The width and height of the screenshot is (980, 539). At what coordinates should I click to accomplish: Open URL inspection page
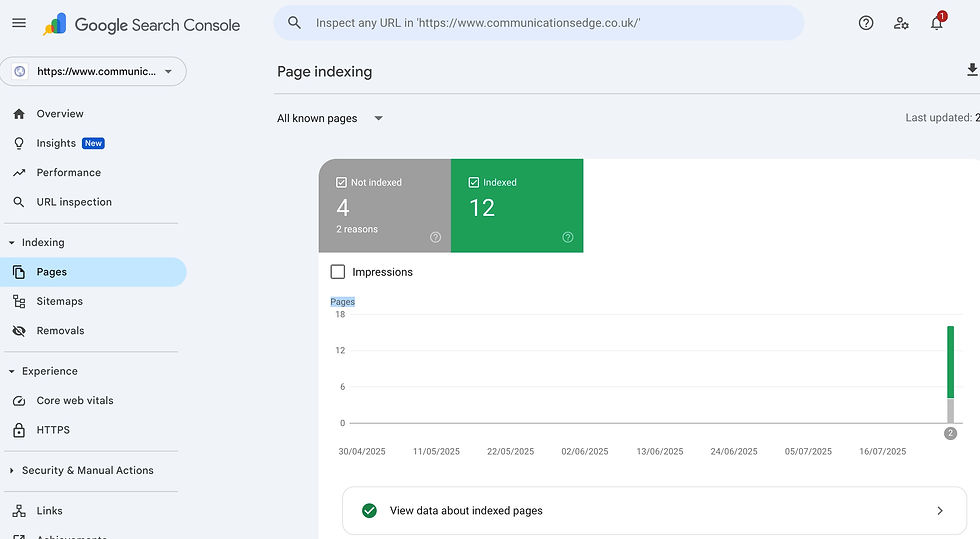click(74, 202)
